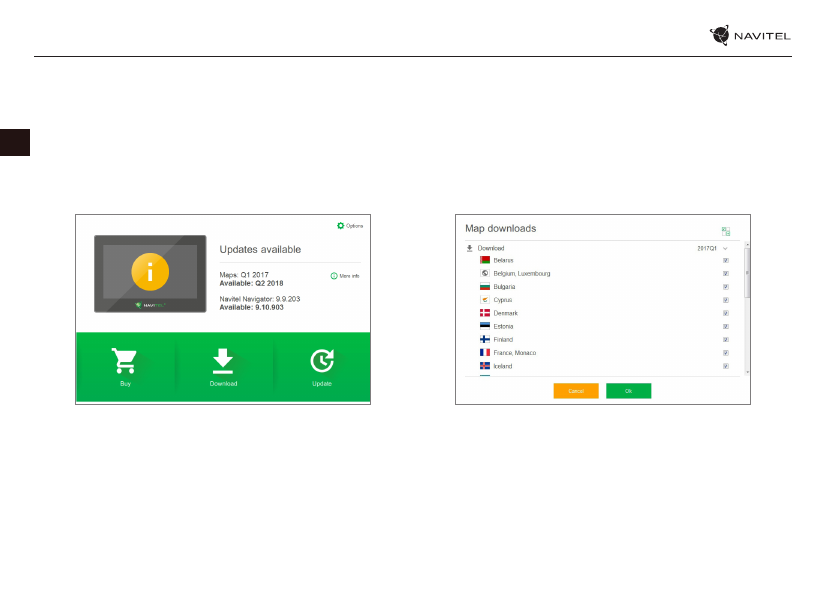840x595 pixels.
Task: Click 'Maps: Q1 2017' text
Action: coord(244,275)
